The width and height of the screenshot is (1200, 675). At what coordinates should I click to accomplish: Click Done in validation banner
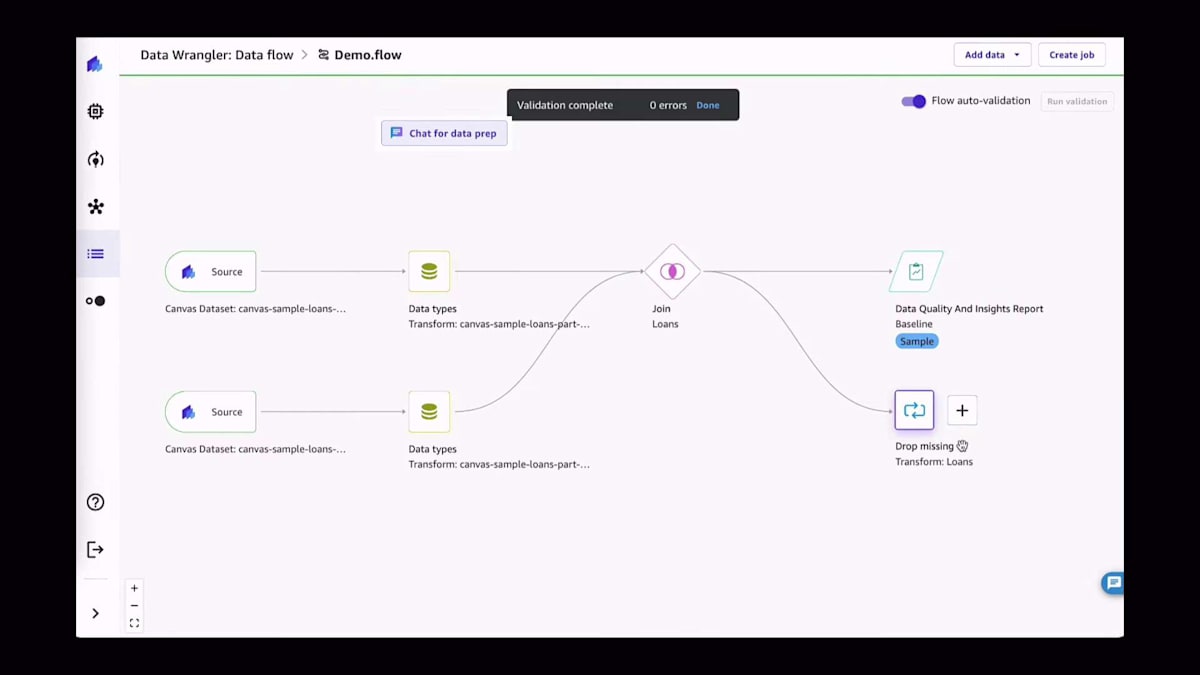(x=707, y=105)
